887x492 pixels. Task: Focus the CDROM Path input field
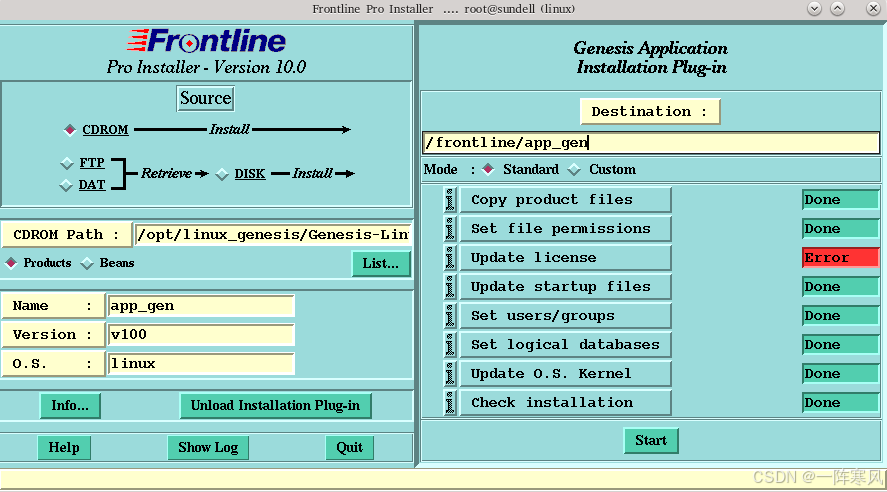273,235
